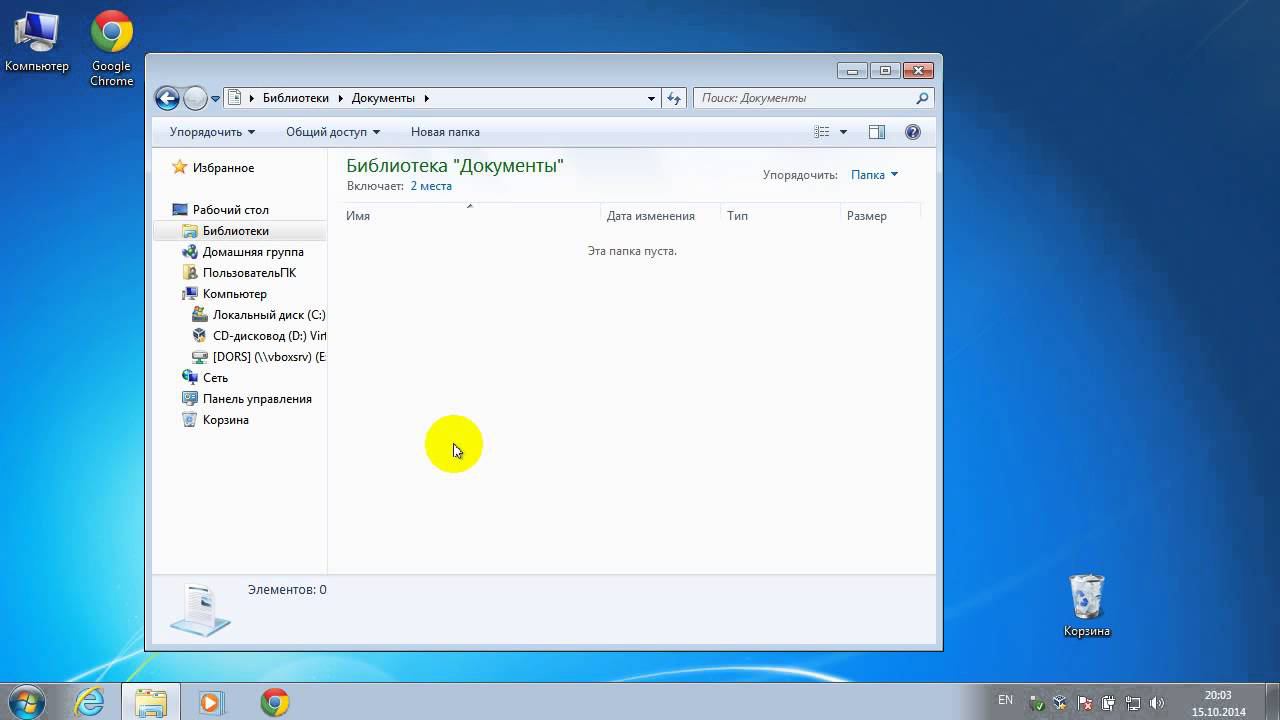Viewport: 1280px width, 720px height.
Task: Select the Компьютер desktop icon
Action: point(37,43)
